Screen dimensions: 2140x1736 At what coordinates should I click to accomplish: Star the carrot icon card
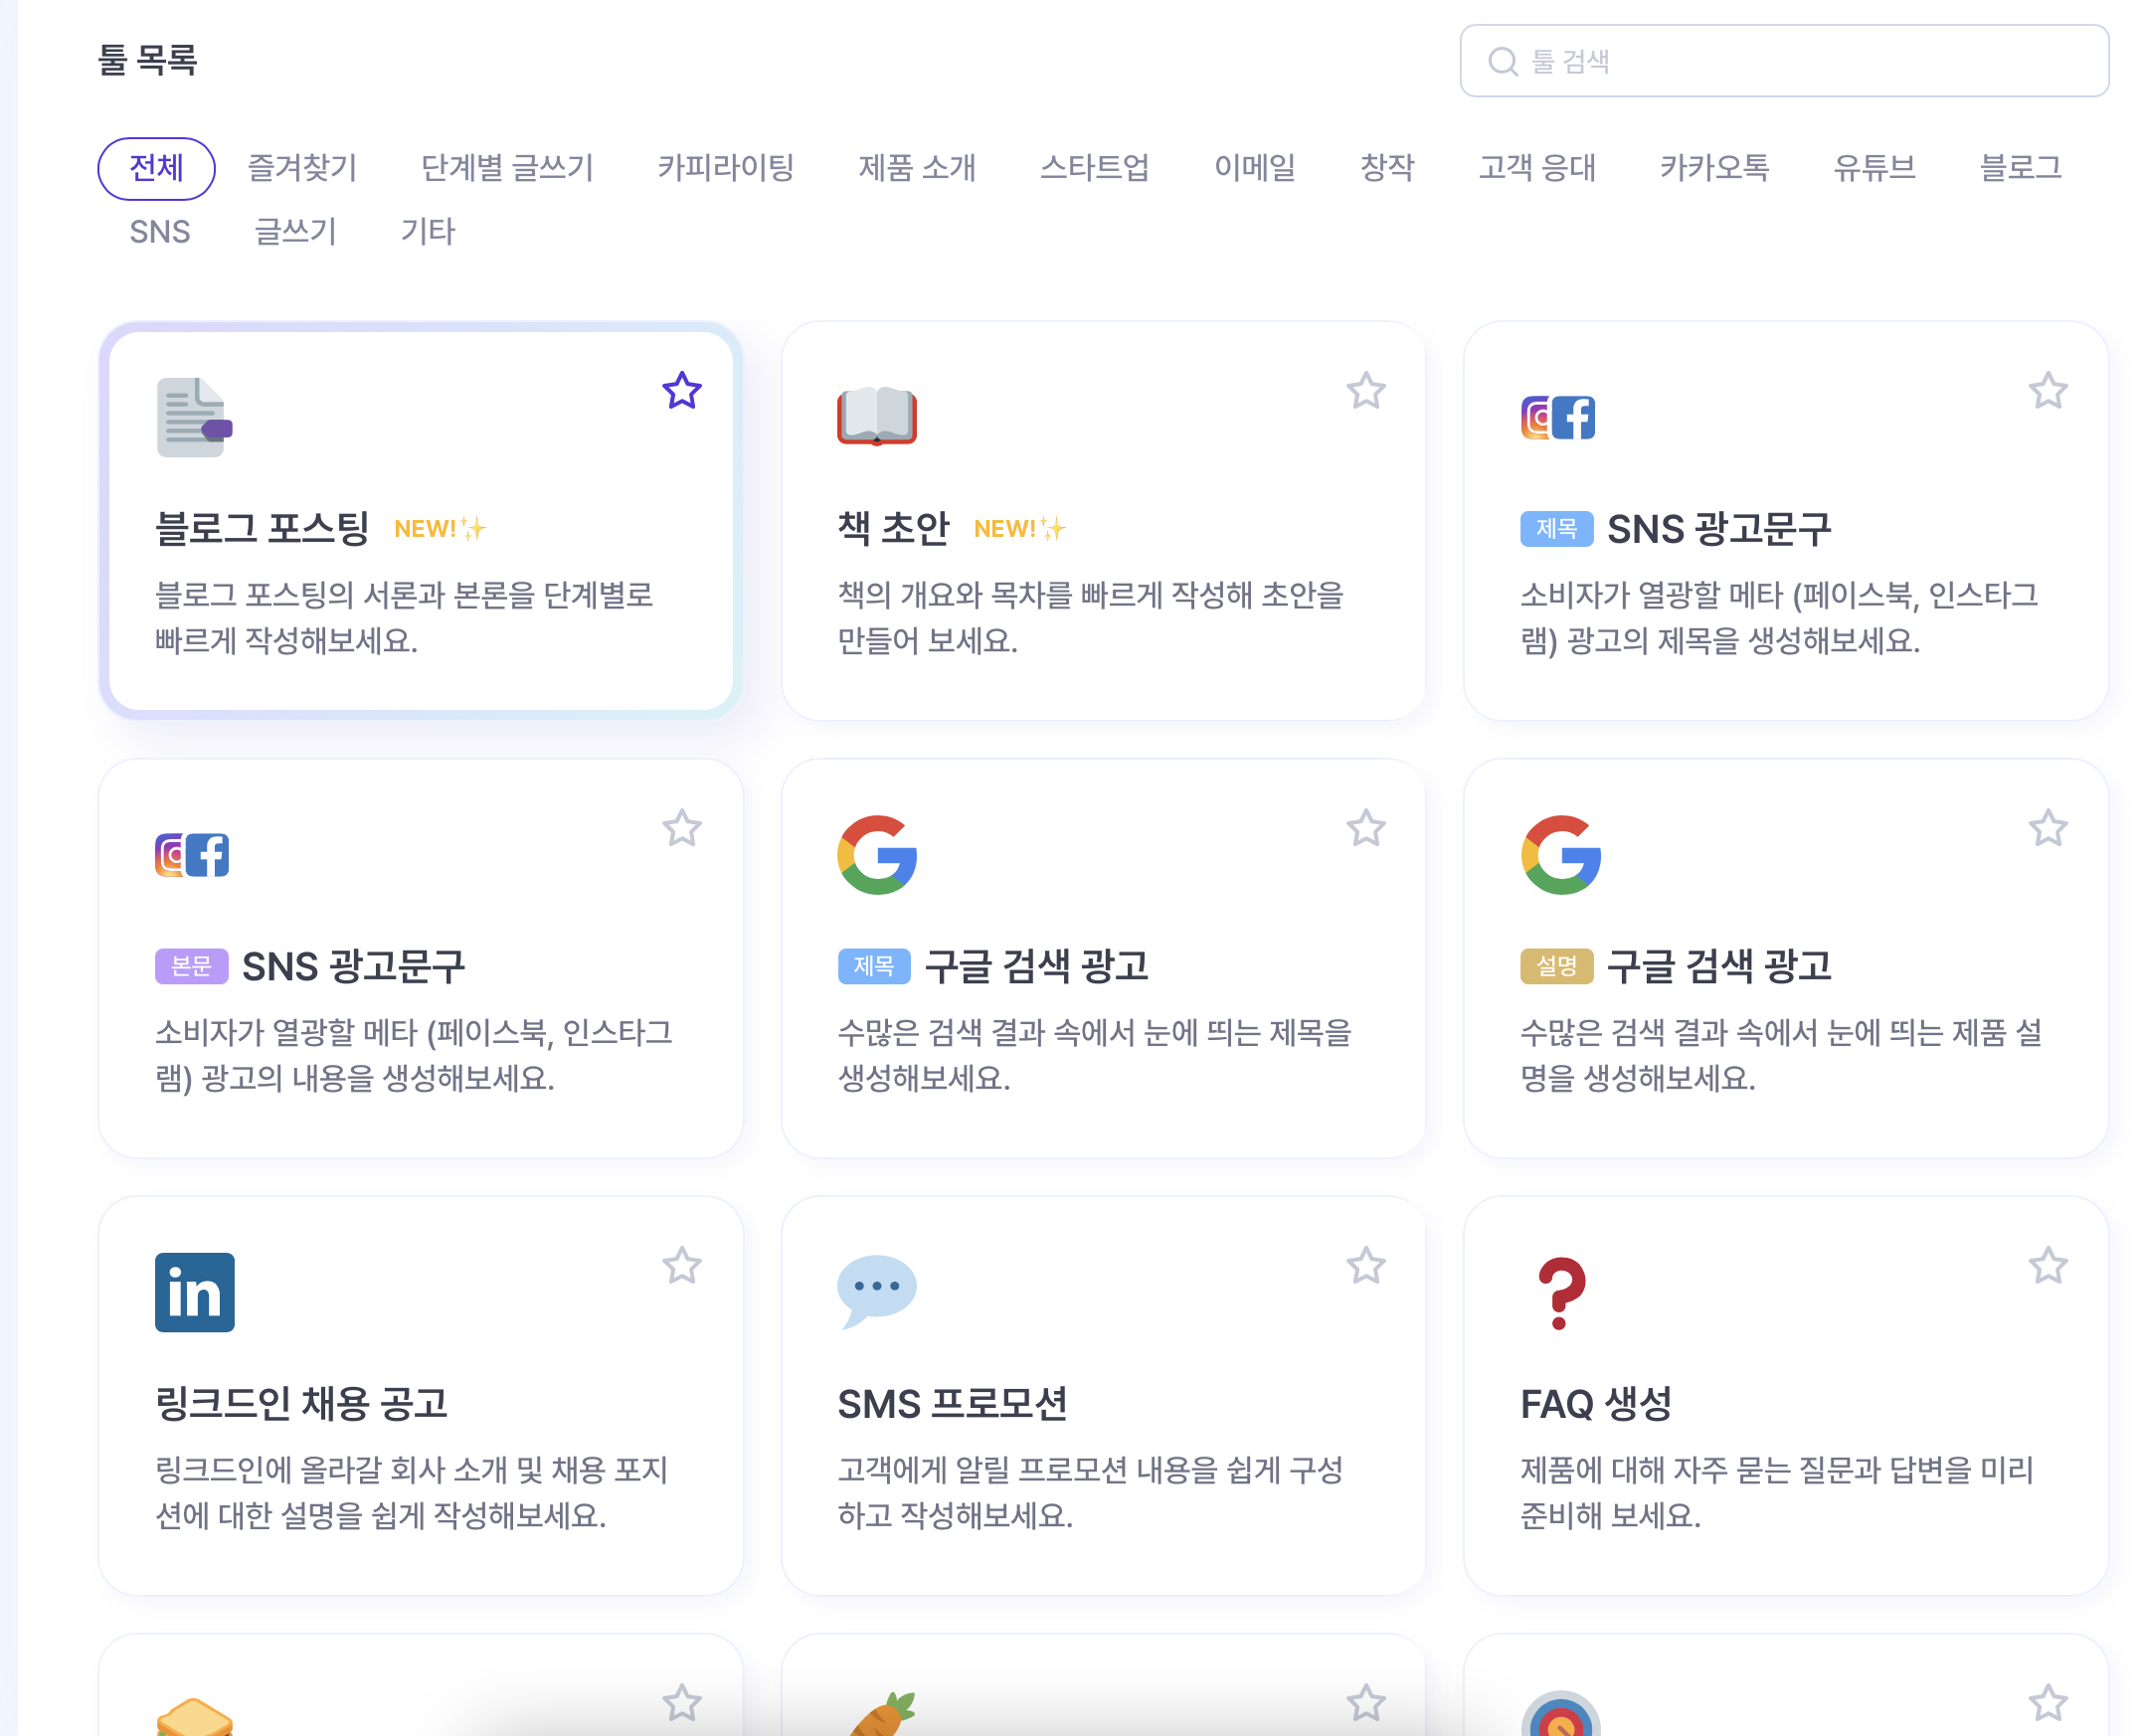[x=1365, y=1702]
